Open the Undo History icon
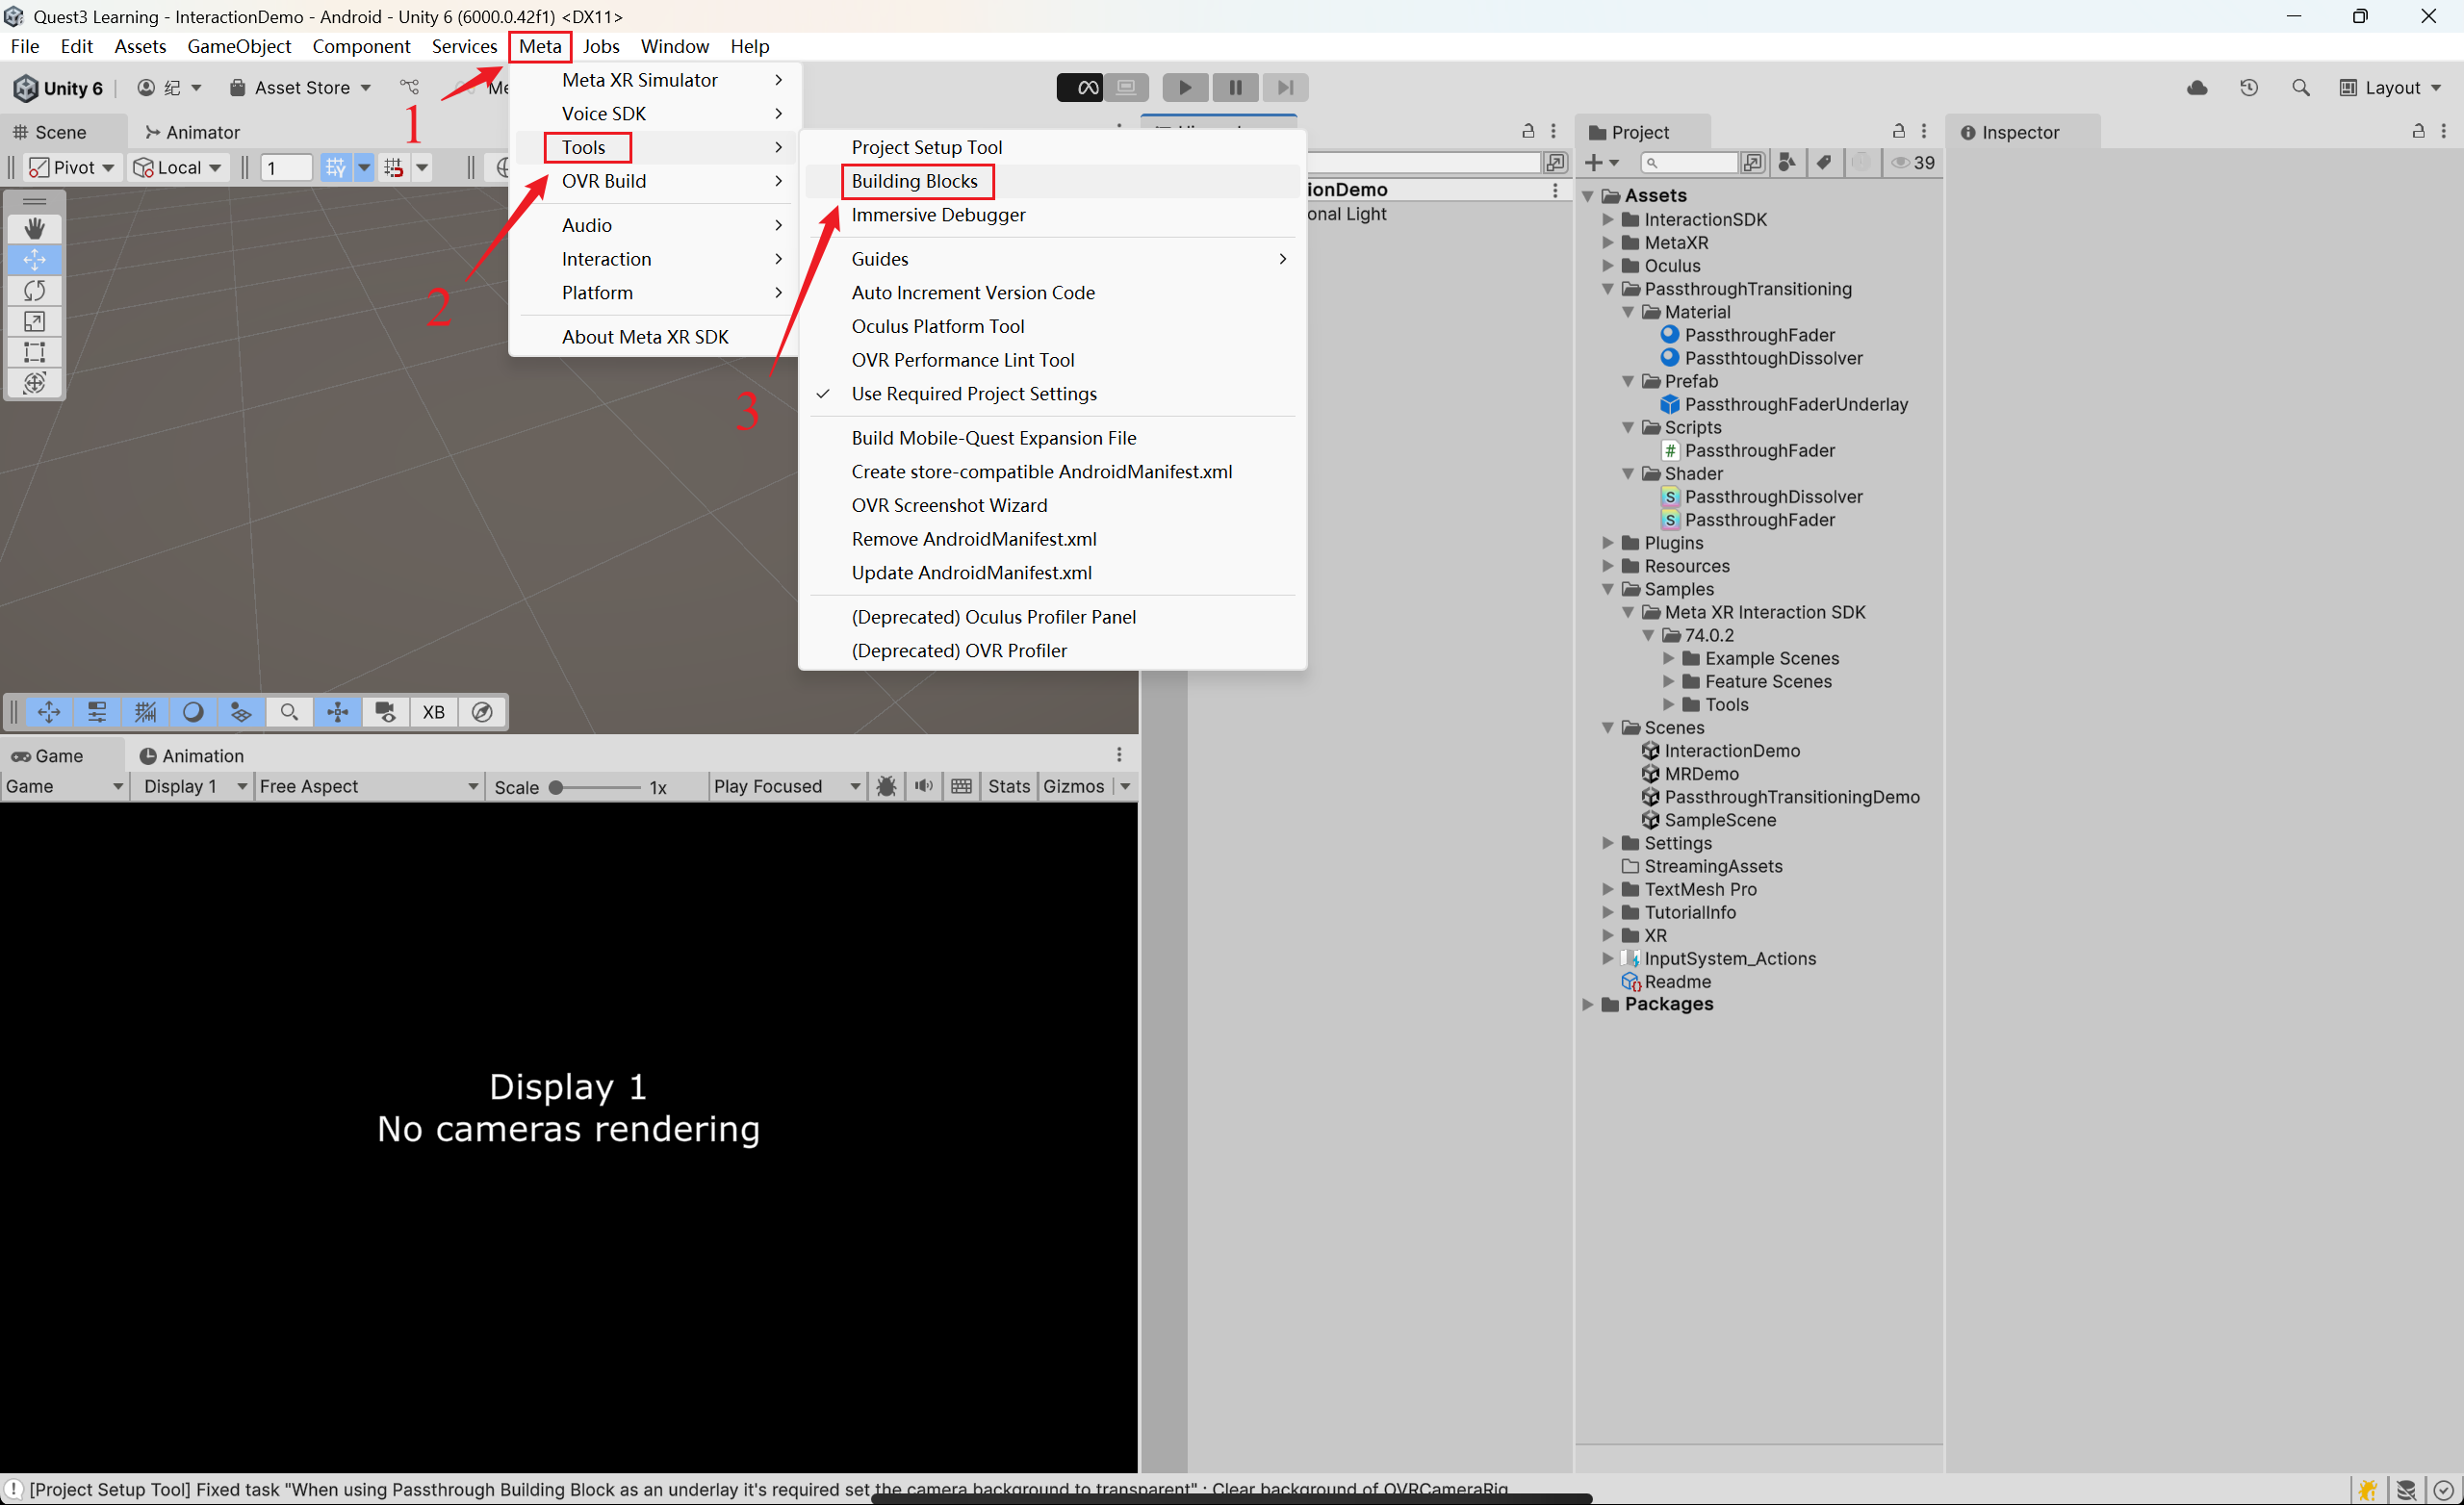This screenshot has height=1505, width=2464. [2248, 88]
